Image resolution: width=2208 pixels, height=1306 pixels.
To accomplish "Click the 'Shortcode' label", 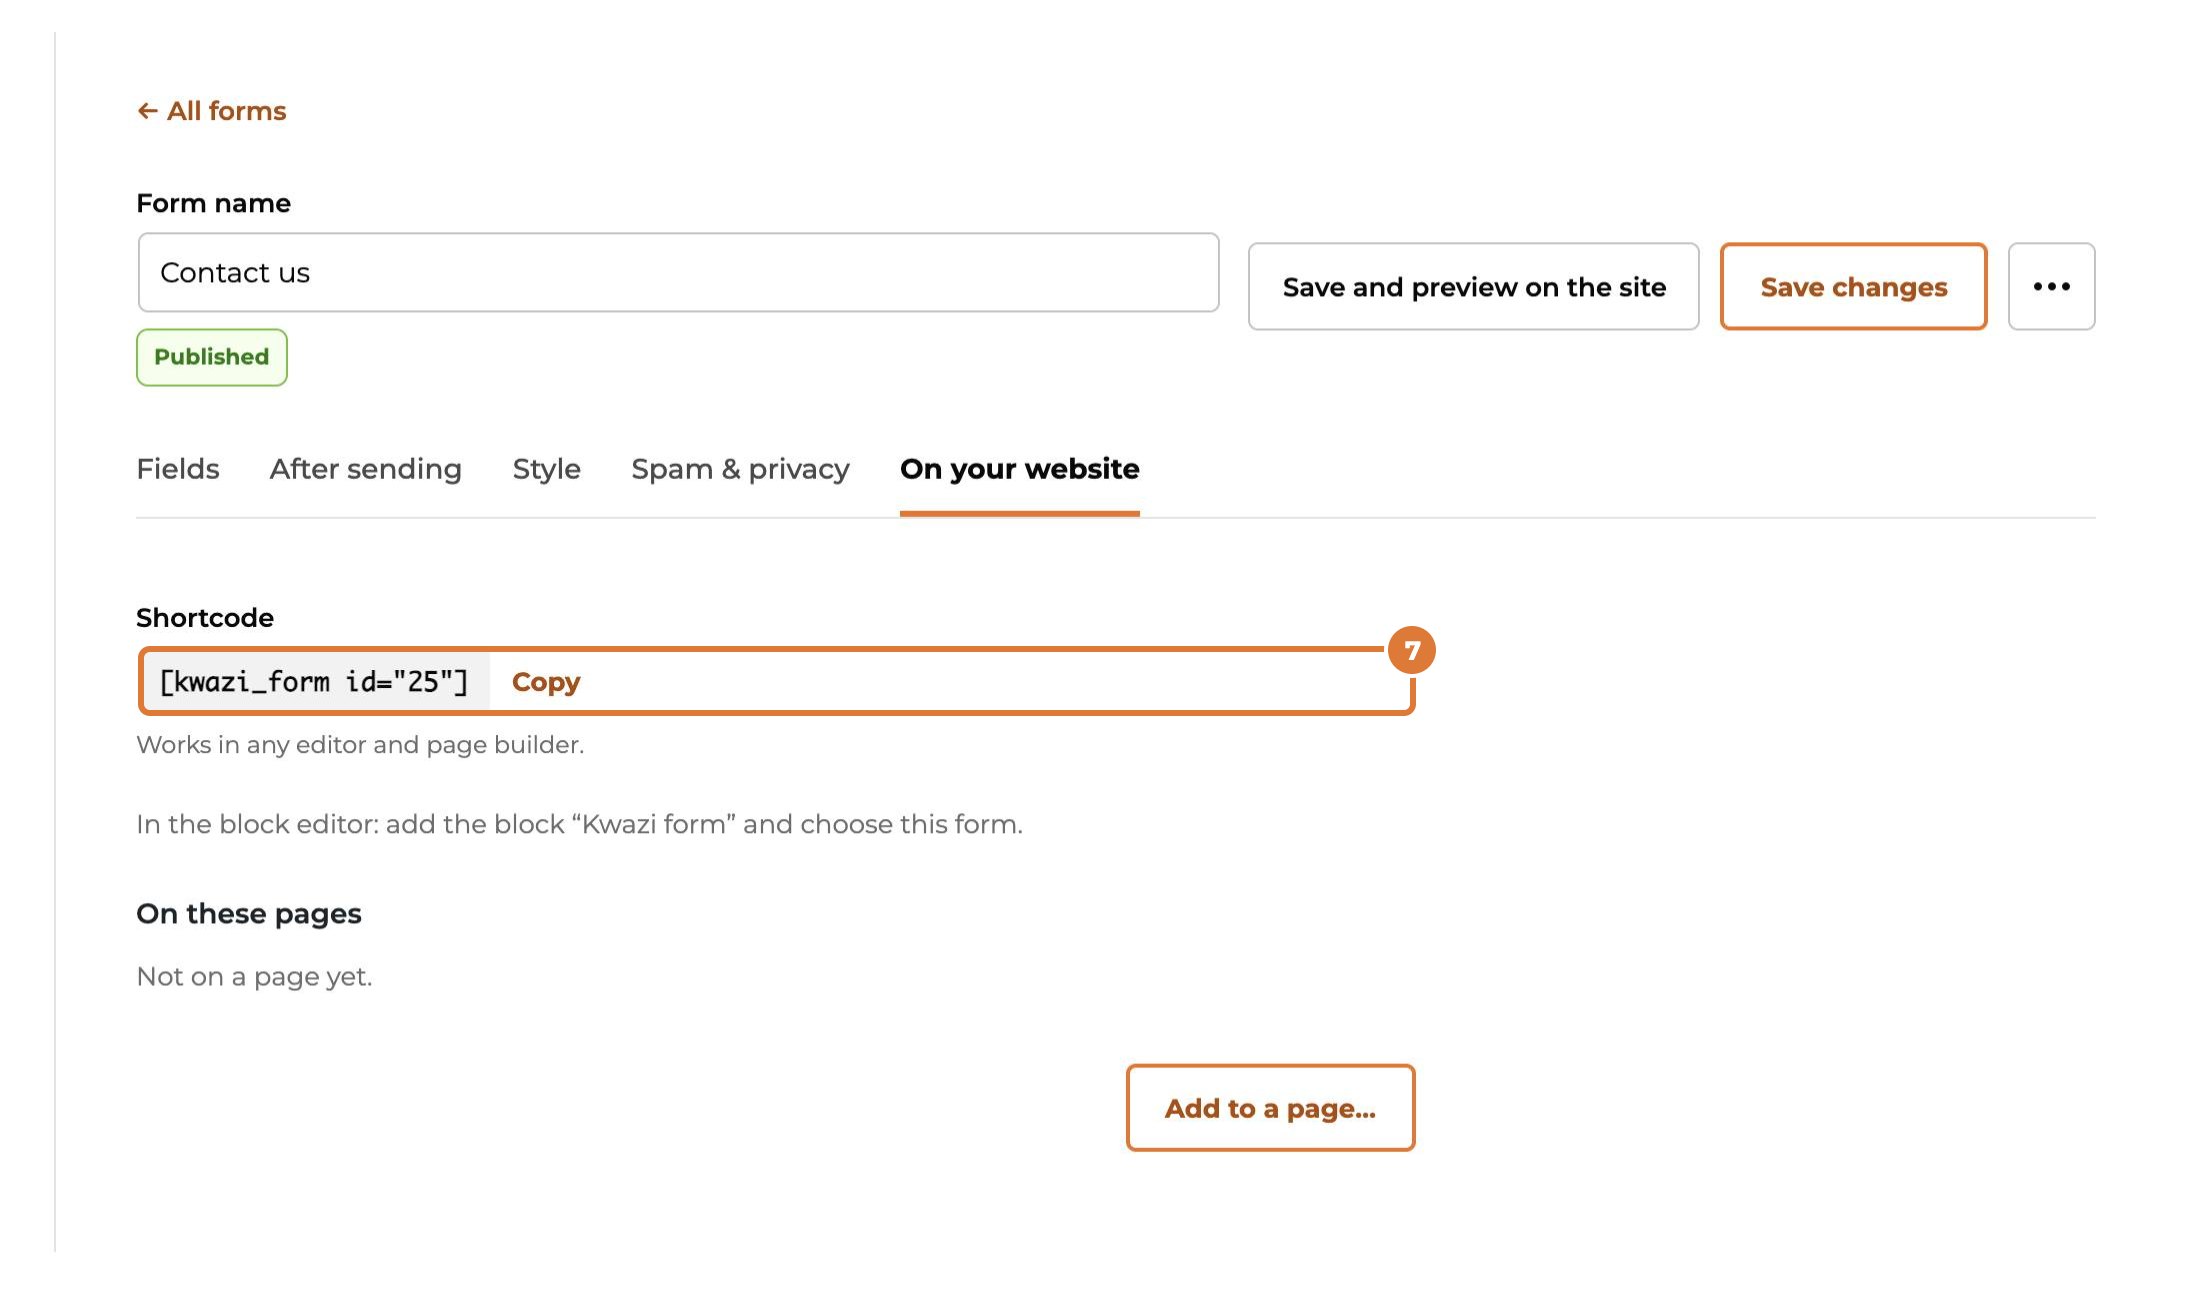I will tap(205, 618).
